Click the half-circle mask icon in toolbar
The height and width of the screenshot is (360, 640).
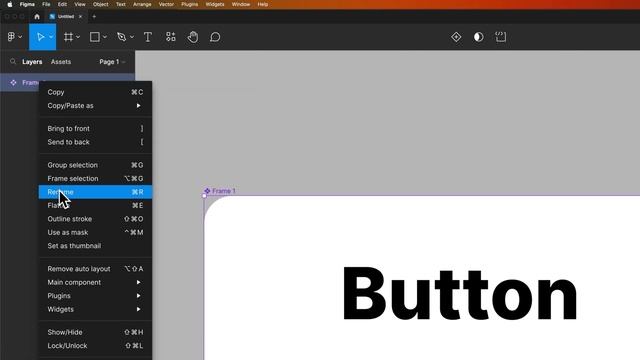pyautogui.click(x=478, y=37)
